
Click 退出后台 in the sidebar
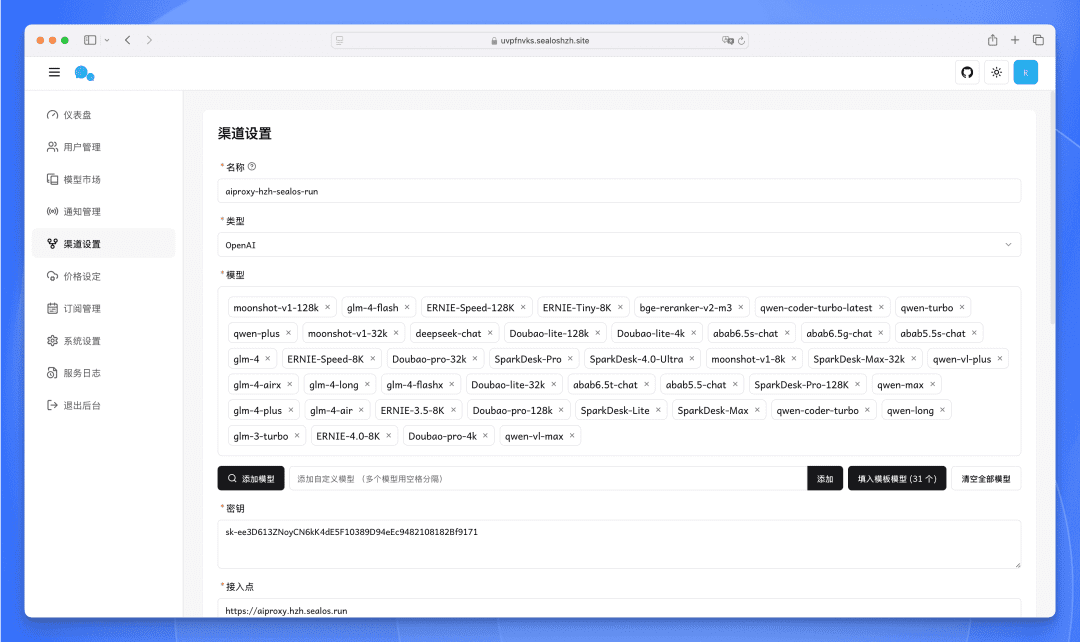click(x=103, y=405)
